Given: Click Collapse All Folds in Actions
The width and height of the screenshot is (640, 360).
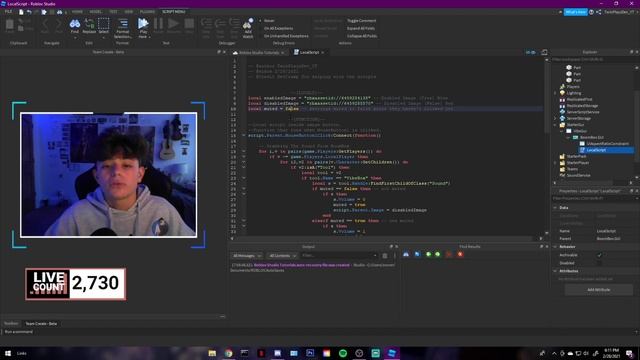Looking at the screenshot, I should pos(362,36).
